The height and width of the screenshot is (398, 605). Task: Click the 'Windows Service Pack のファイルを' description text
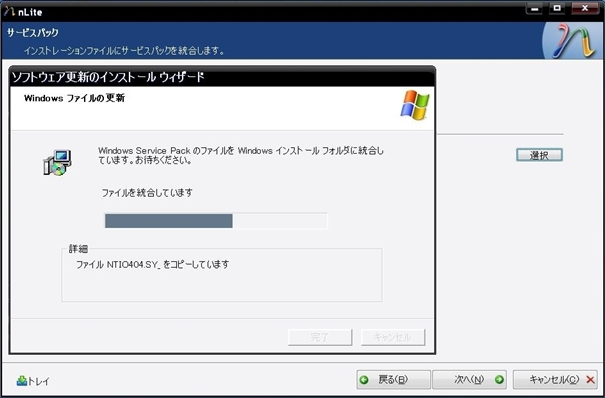(241, 155)
